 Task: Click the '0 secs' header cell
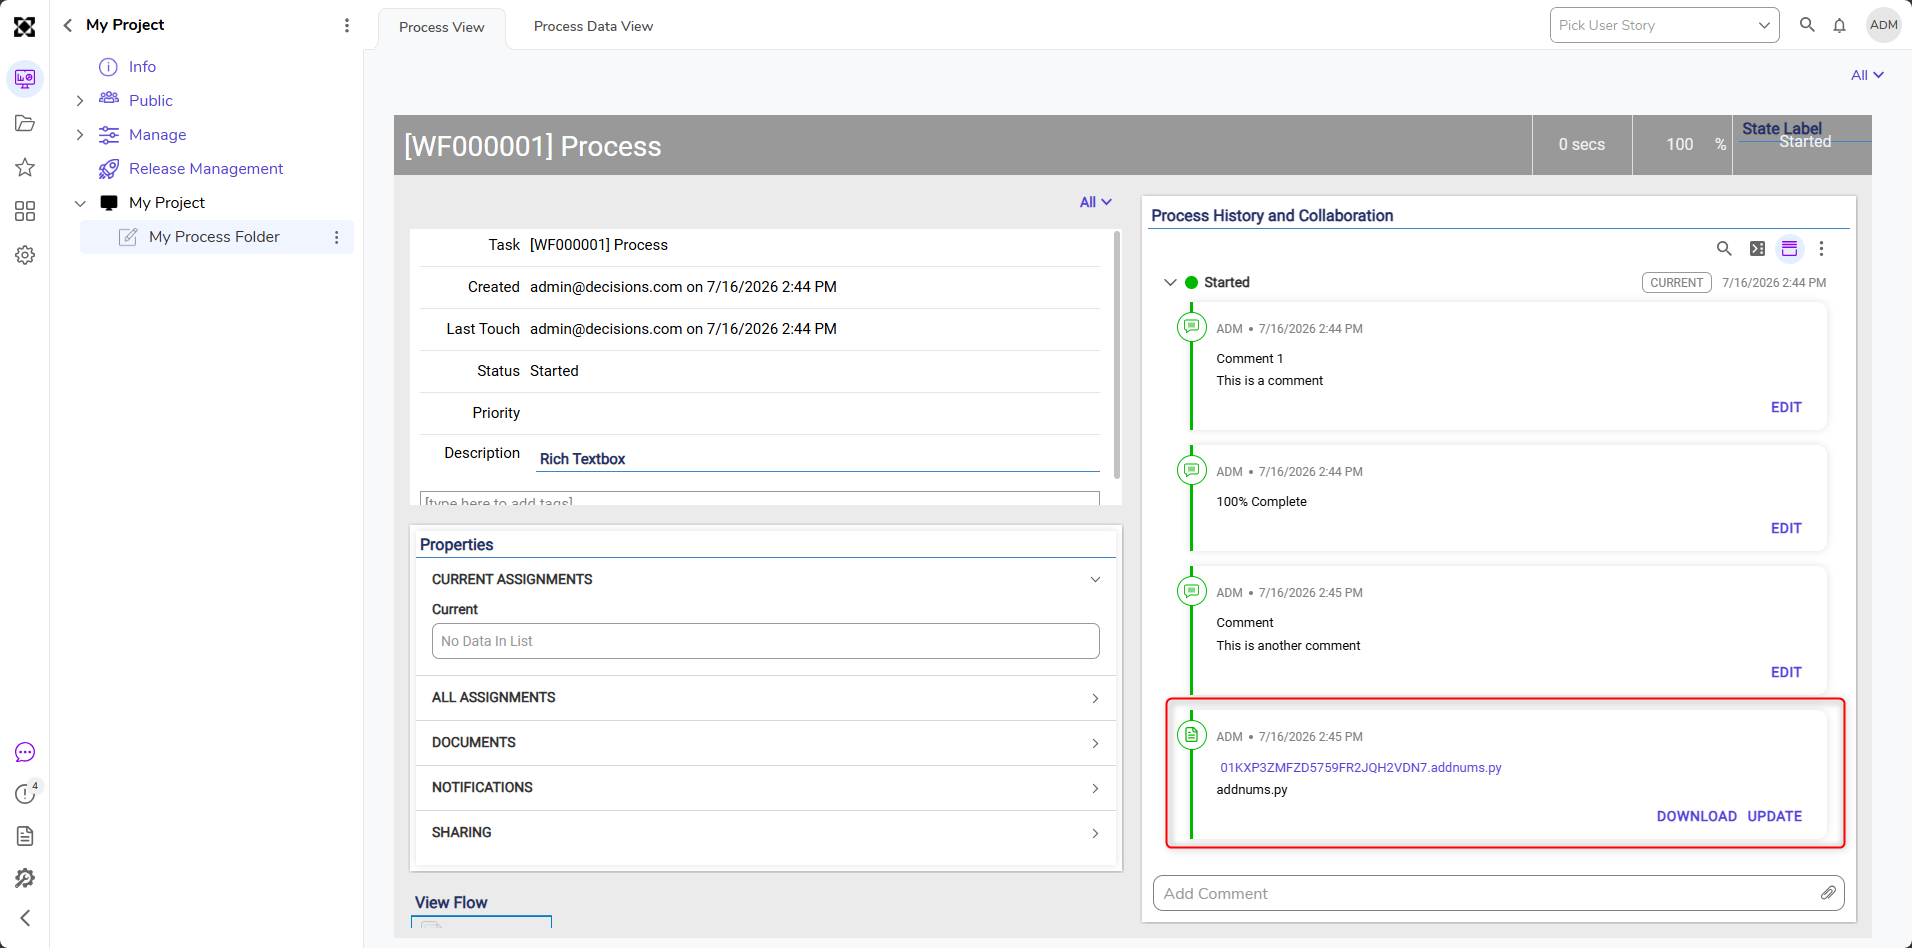1581,145
